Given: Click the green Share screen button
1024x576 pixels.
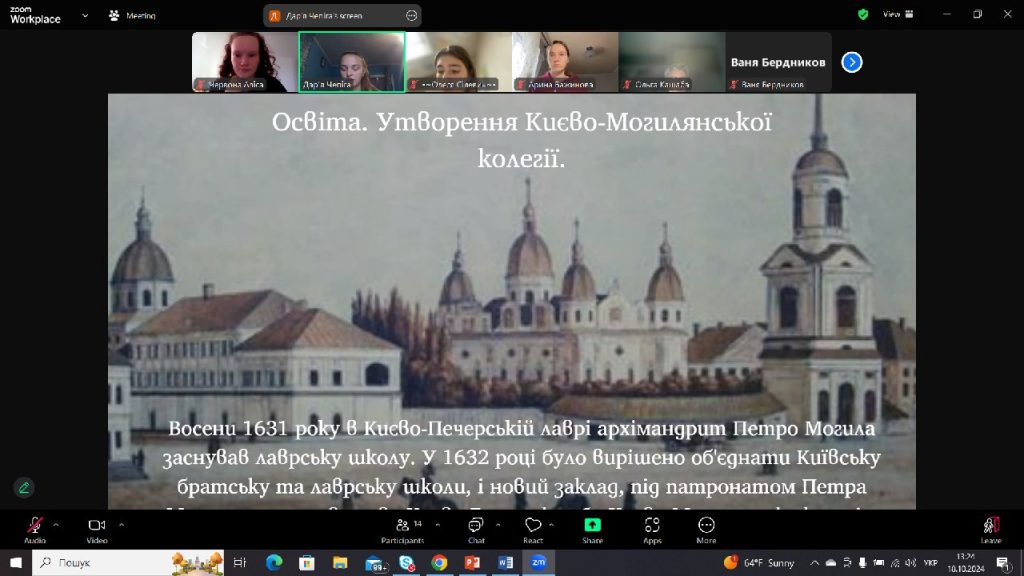Looking at the screenshot, I should click(x=592, y=530).
